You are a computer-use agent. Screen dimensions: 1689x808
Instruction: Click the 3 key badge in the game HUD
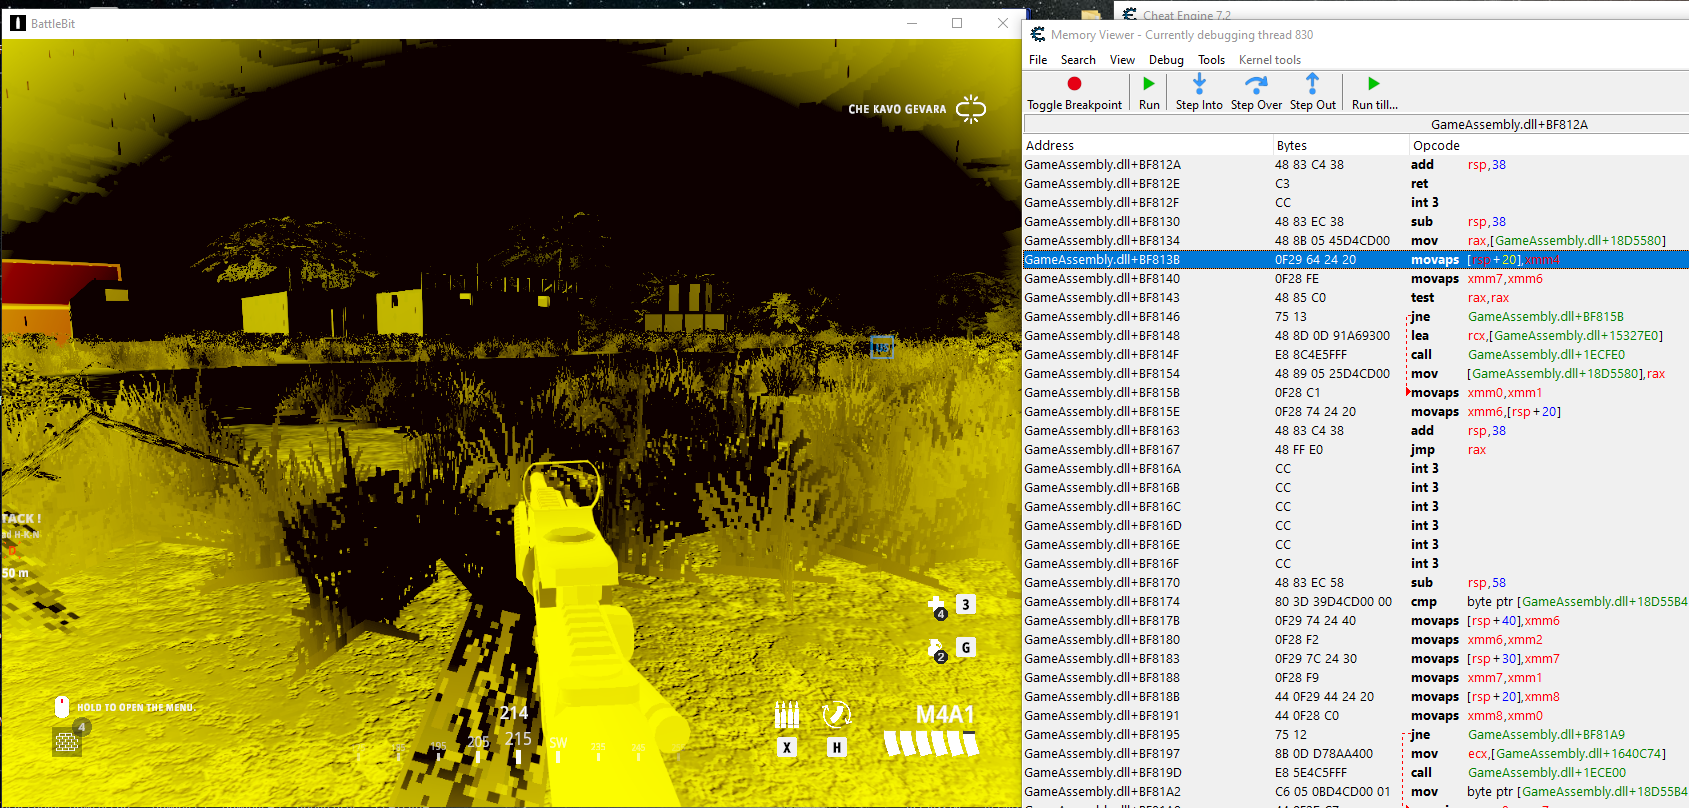[965, 604]
